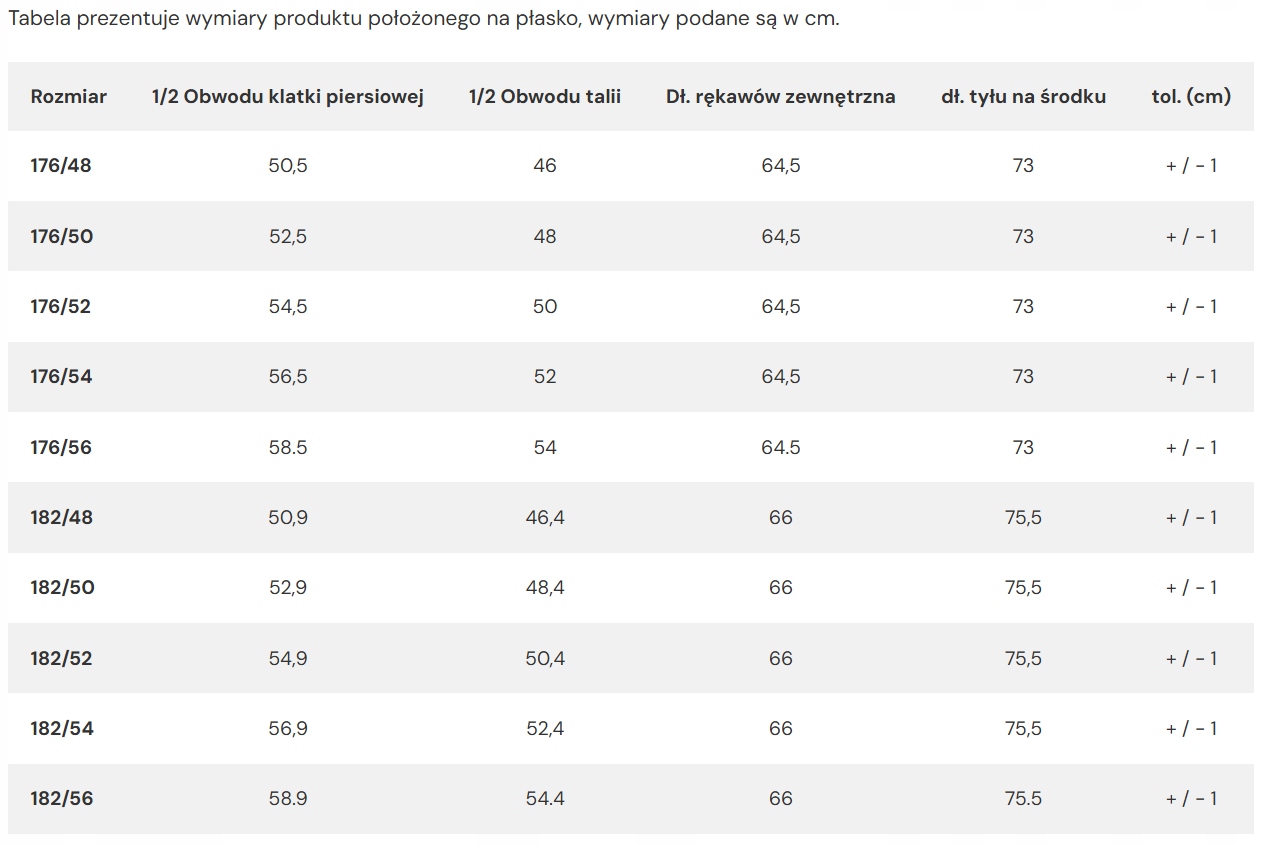The width and height of the screenshot is (1269, 845).
Task: Click the tolerance value in the 176/56 row
Action: click(x=1191, y=448)
